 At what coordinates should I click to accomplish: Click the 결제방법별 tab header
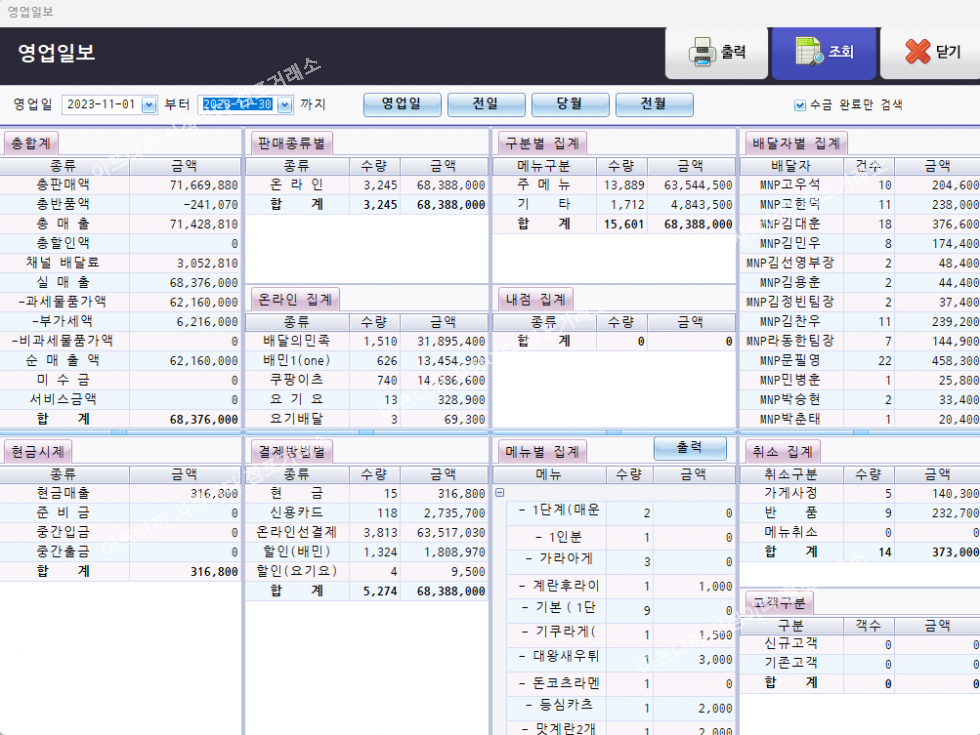290,452
